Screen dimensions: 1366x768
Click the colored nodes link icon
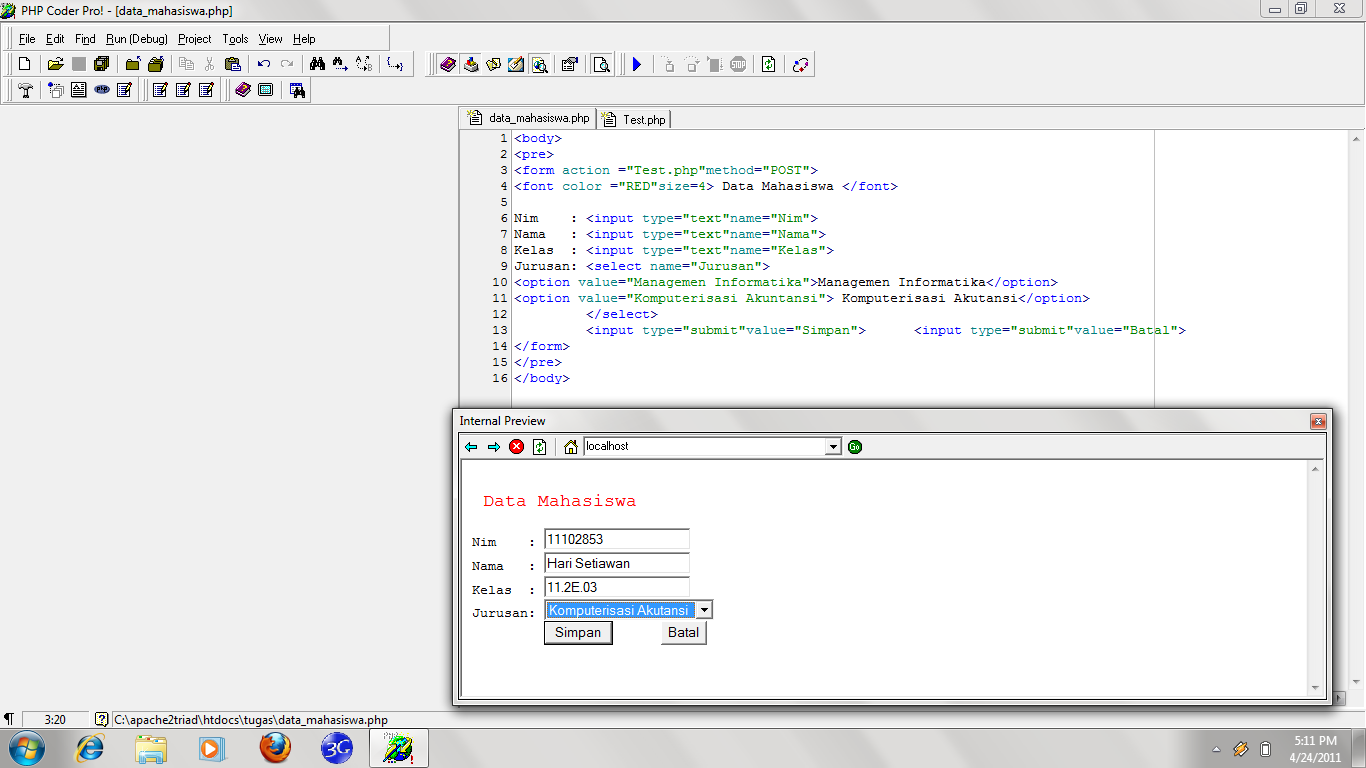pos(800,64)
